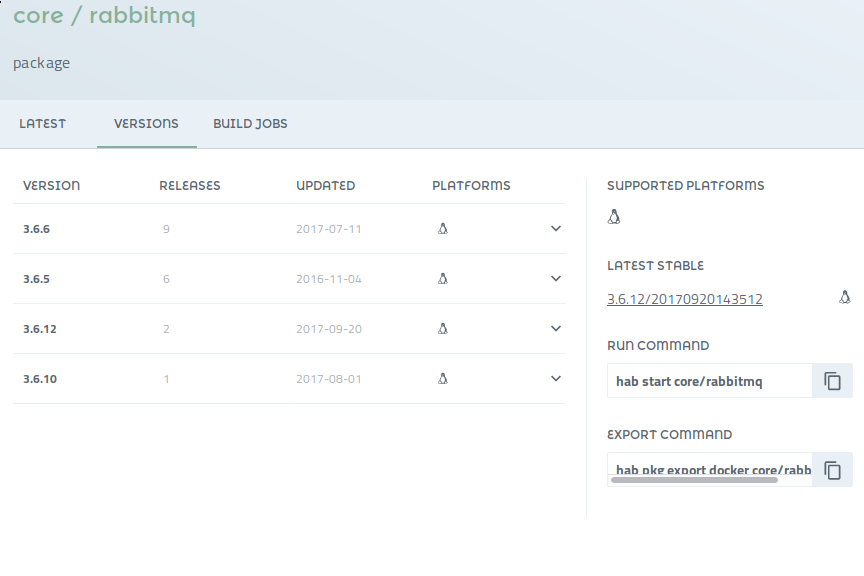Click the hab pkg export docker field
The height and width of the screenshot is (576, 864).
coord(710,467)
